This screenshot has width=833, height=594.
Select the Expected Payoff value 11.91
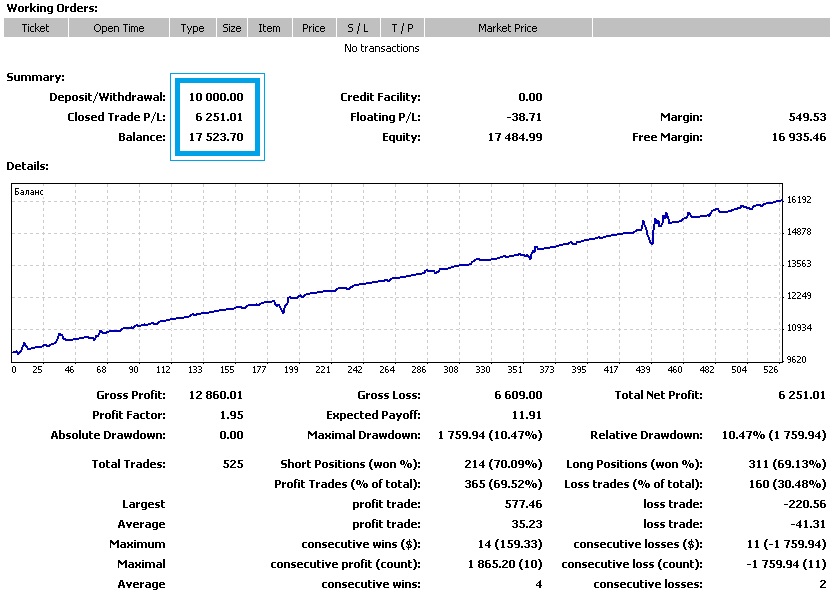coord(527,415)
